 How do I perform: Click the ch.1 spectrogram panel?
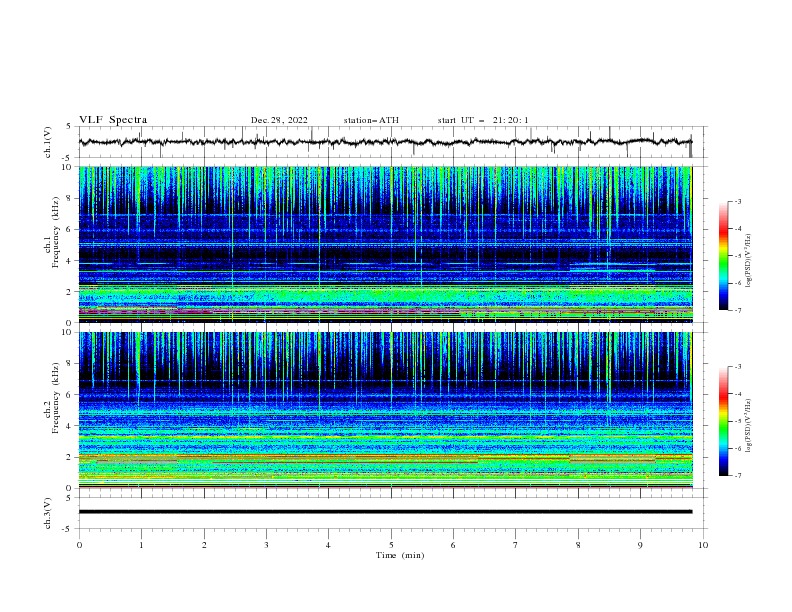tap(386, 244)
